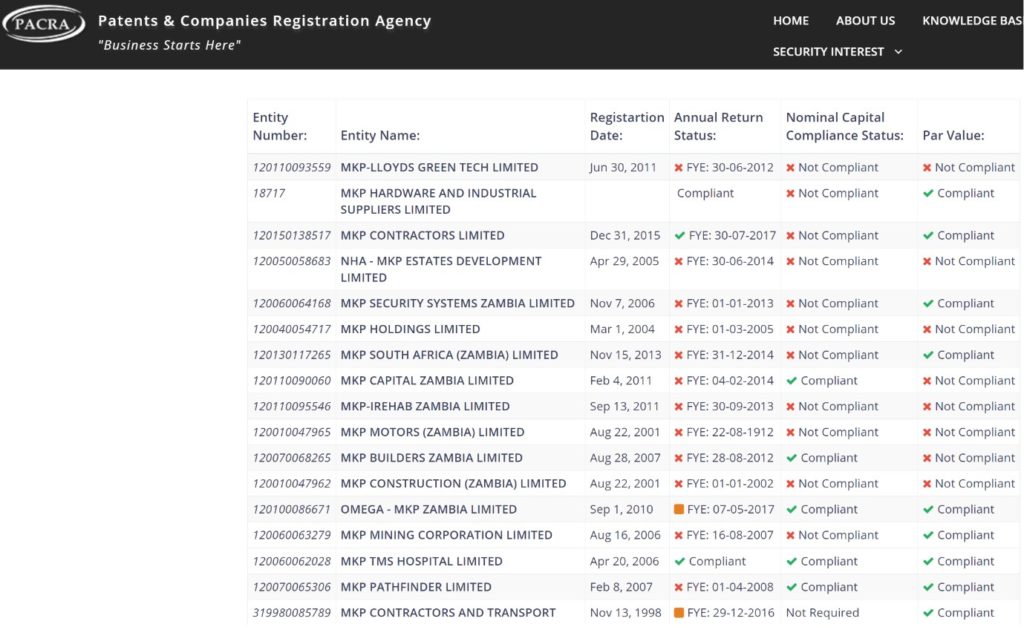Click the Entity Number column header
This screenshot has width=1024, height=627.
click(x=280, y=126)
